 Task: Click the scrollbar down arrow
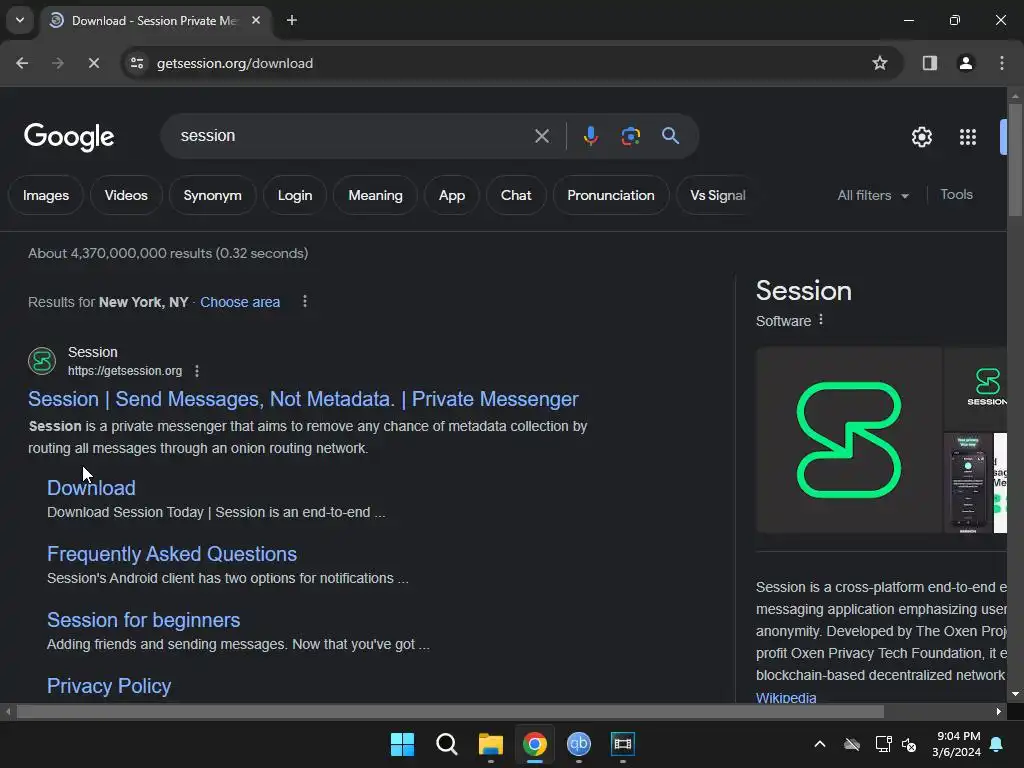point(1015,694)
